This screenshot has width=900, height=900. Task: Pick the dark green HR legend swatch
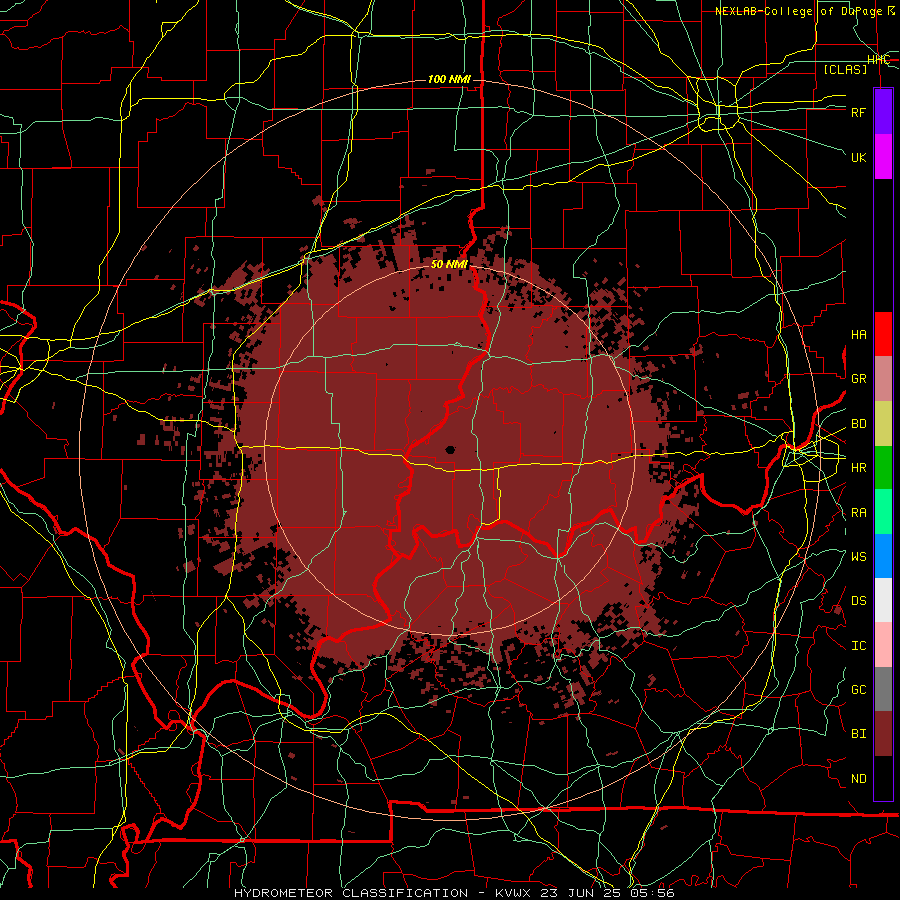(883, 467)
